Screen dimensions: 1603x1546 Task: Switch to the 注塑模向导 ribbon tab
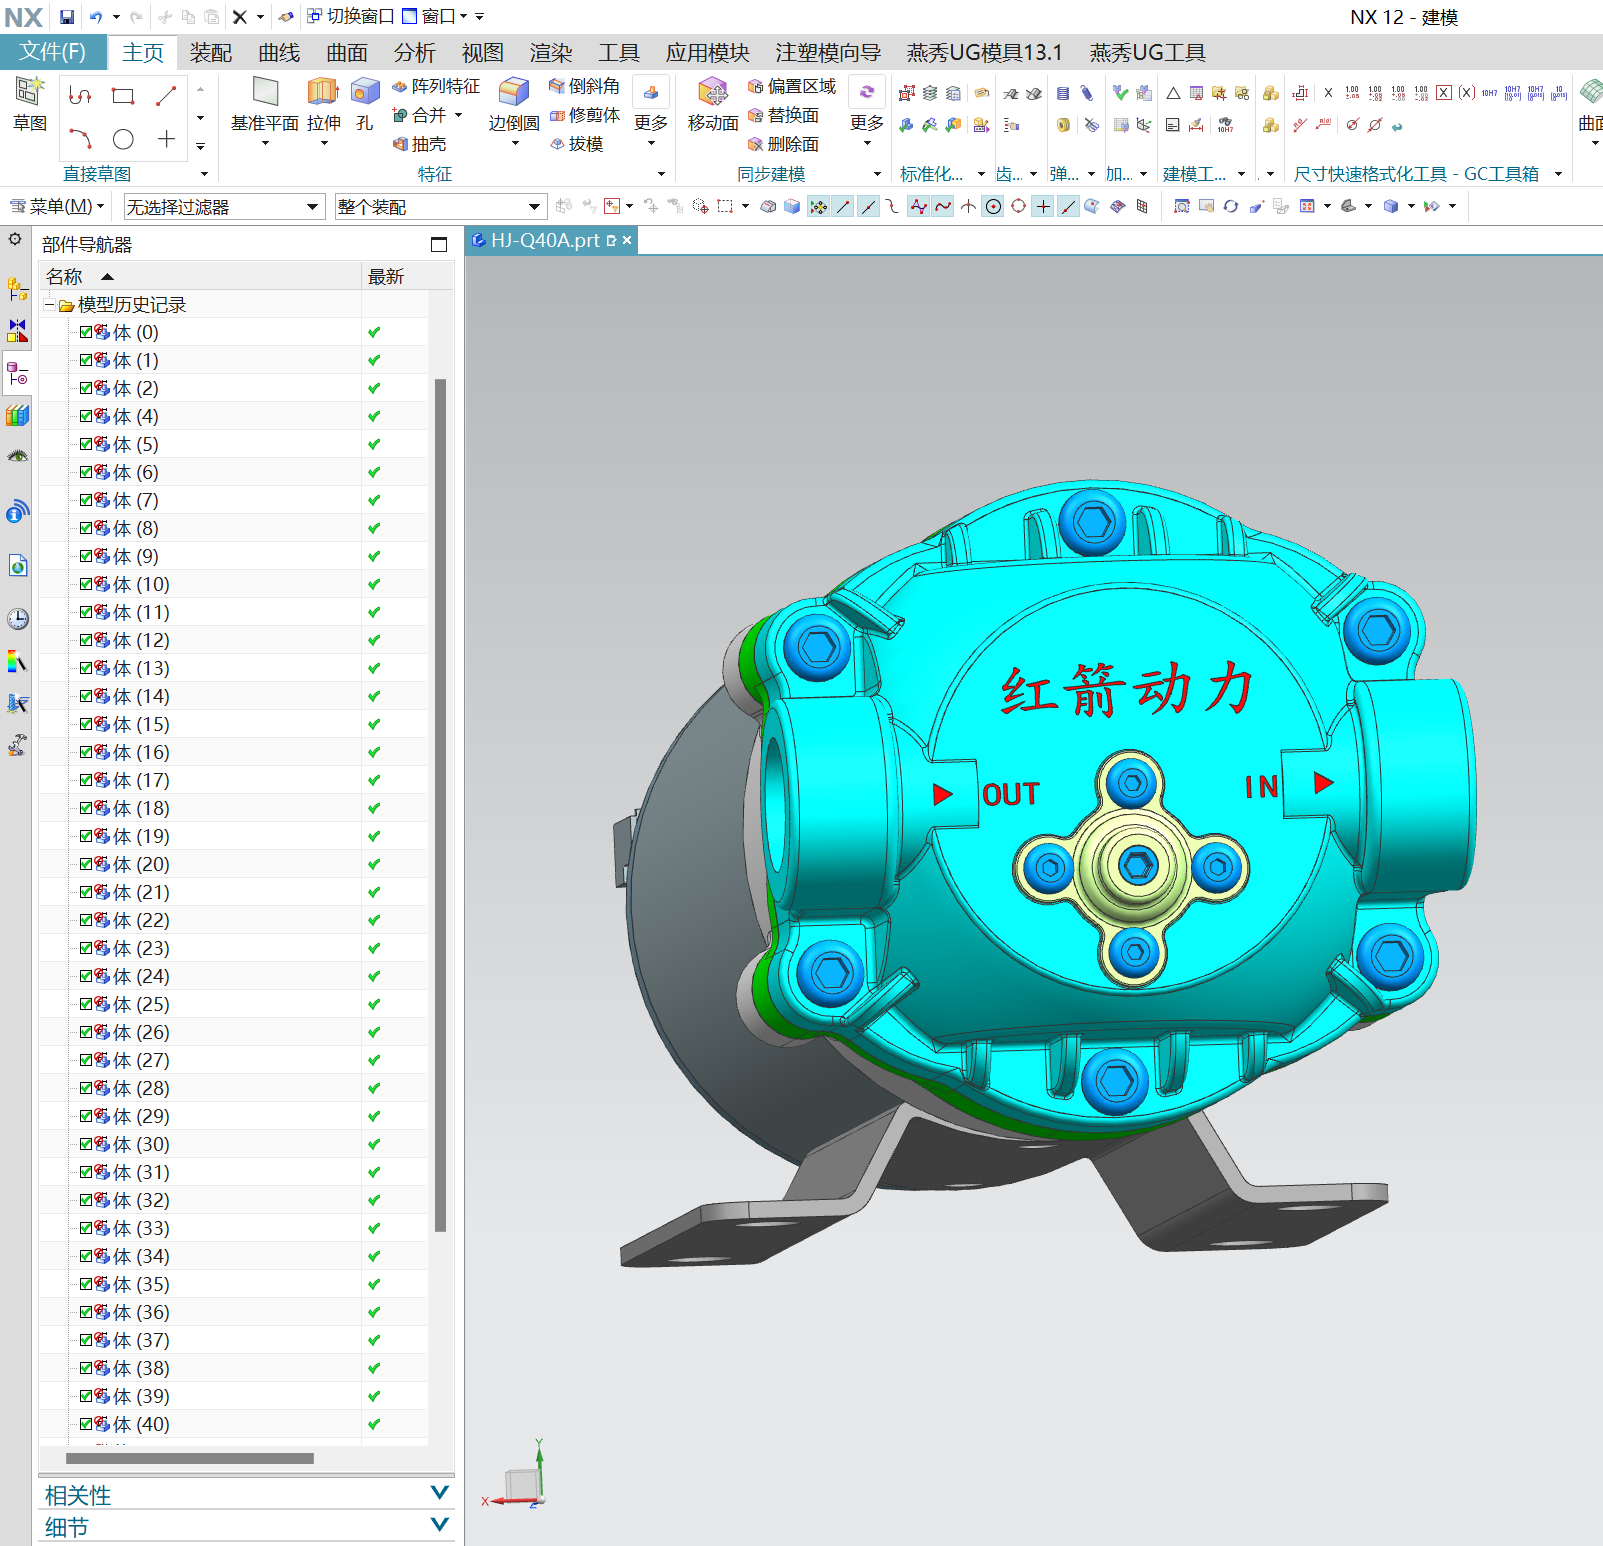click(828, 53)
